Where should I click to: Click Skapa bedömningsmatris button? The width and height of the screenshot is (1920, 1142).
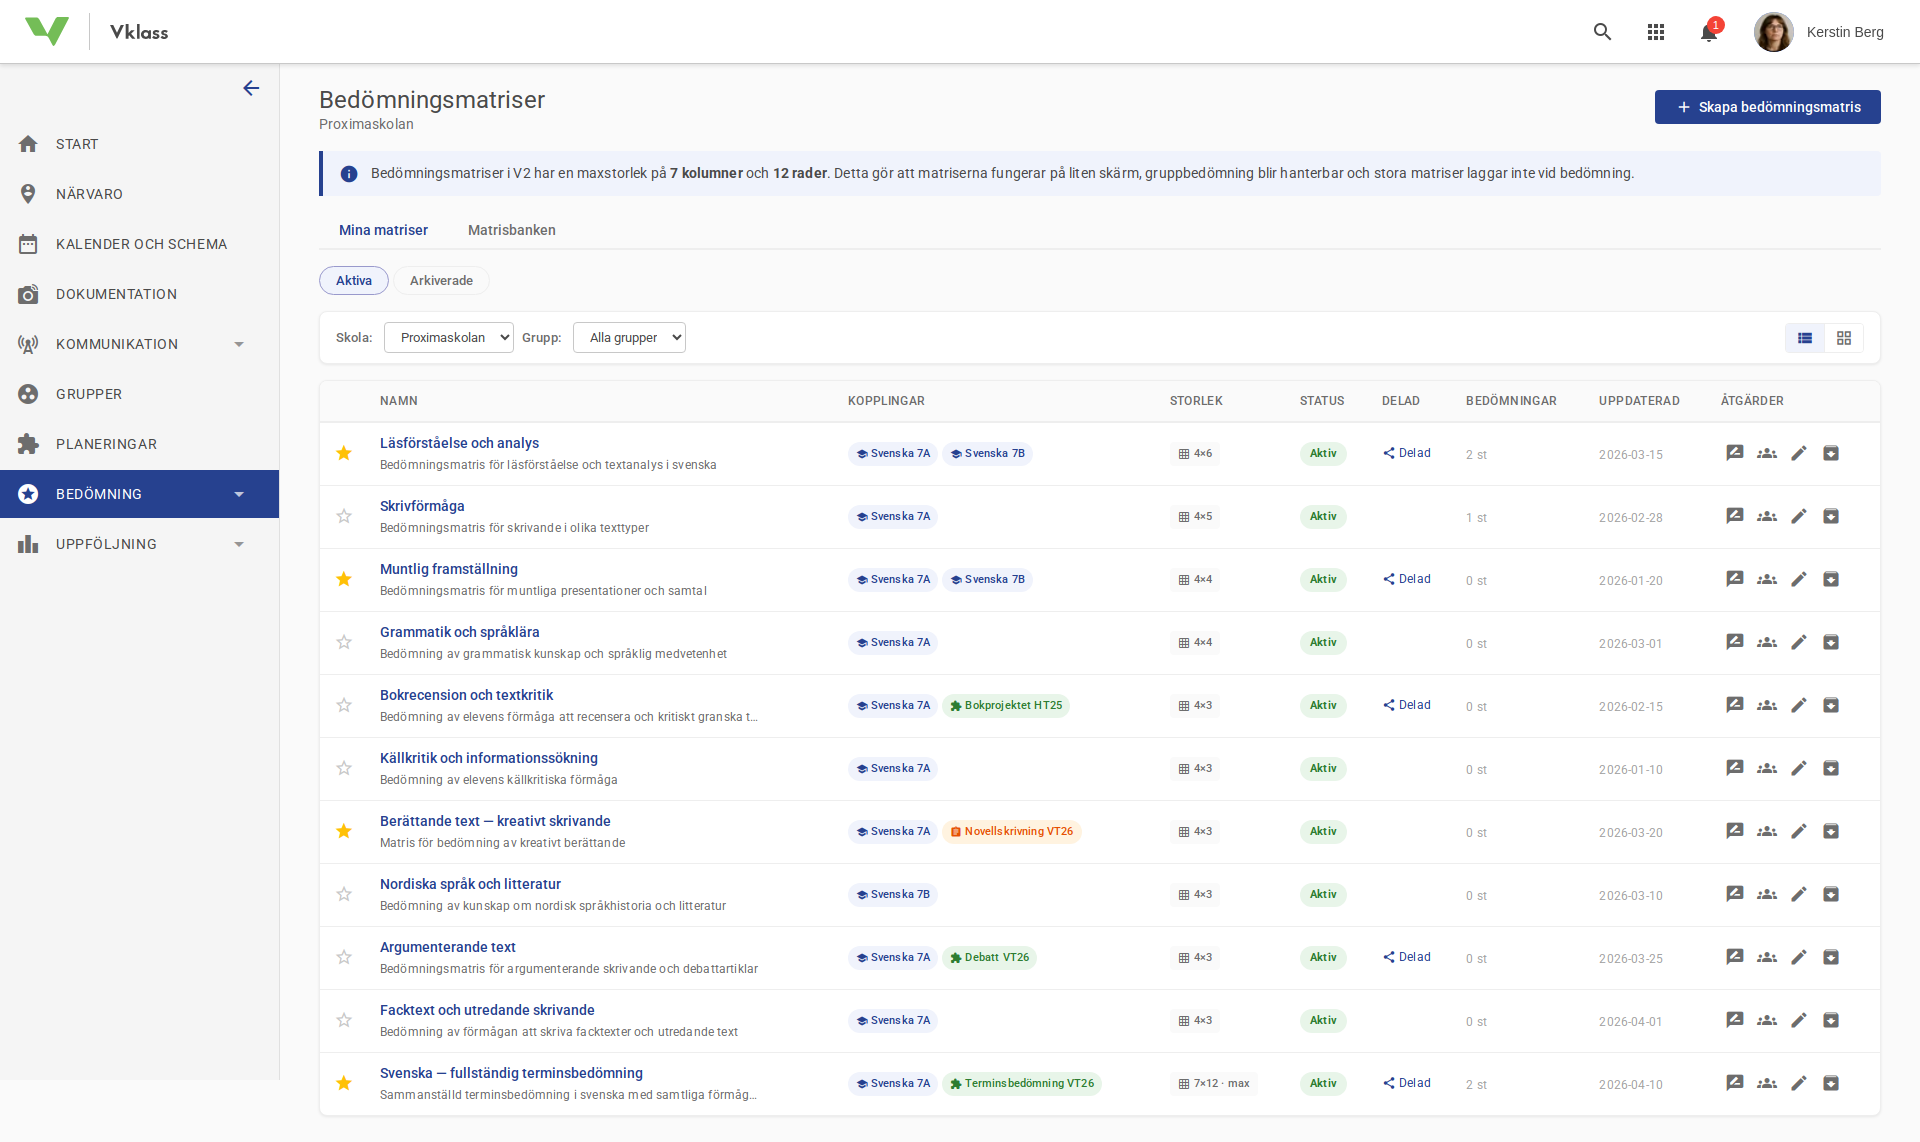(x=1768, y=107)
